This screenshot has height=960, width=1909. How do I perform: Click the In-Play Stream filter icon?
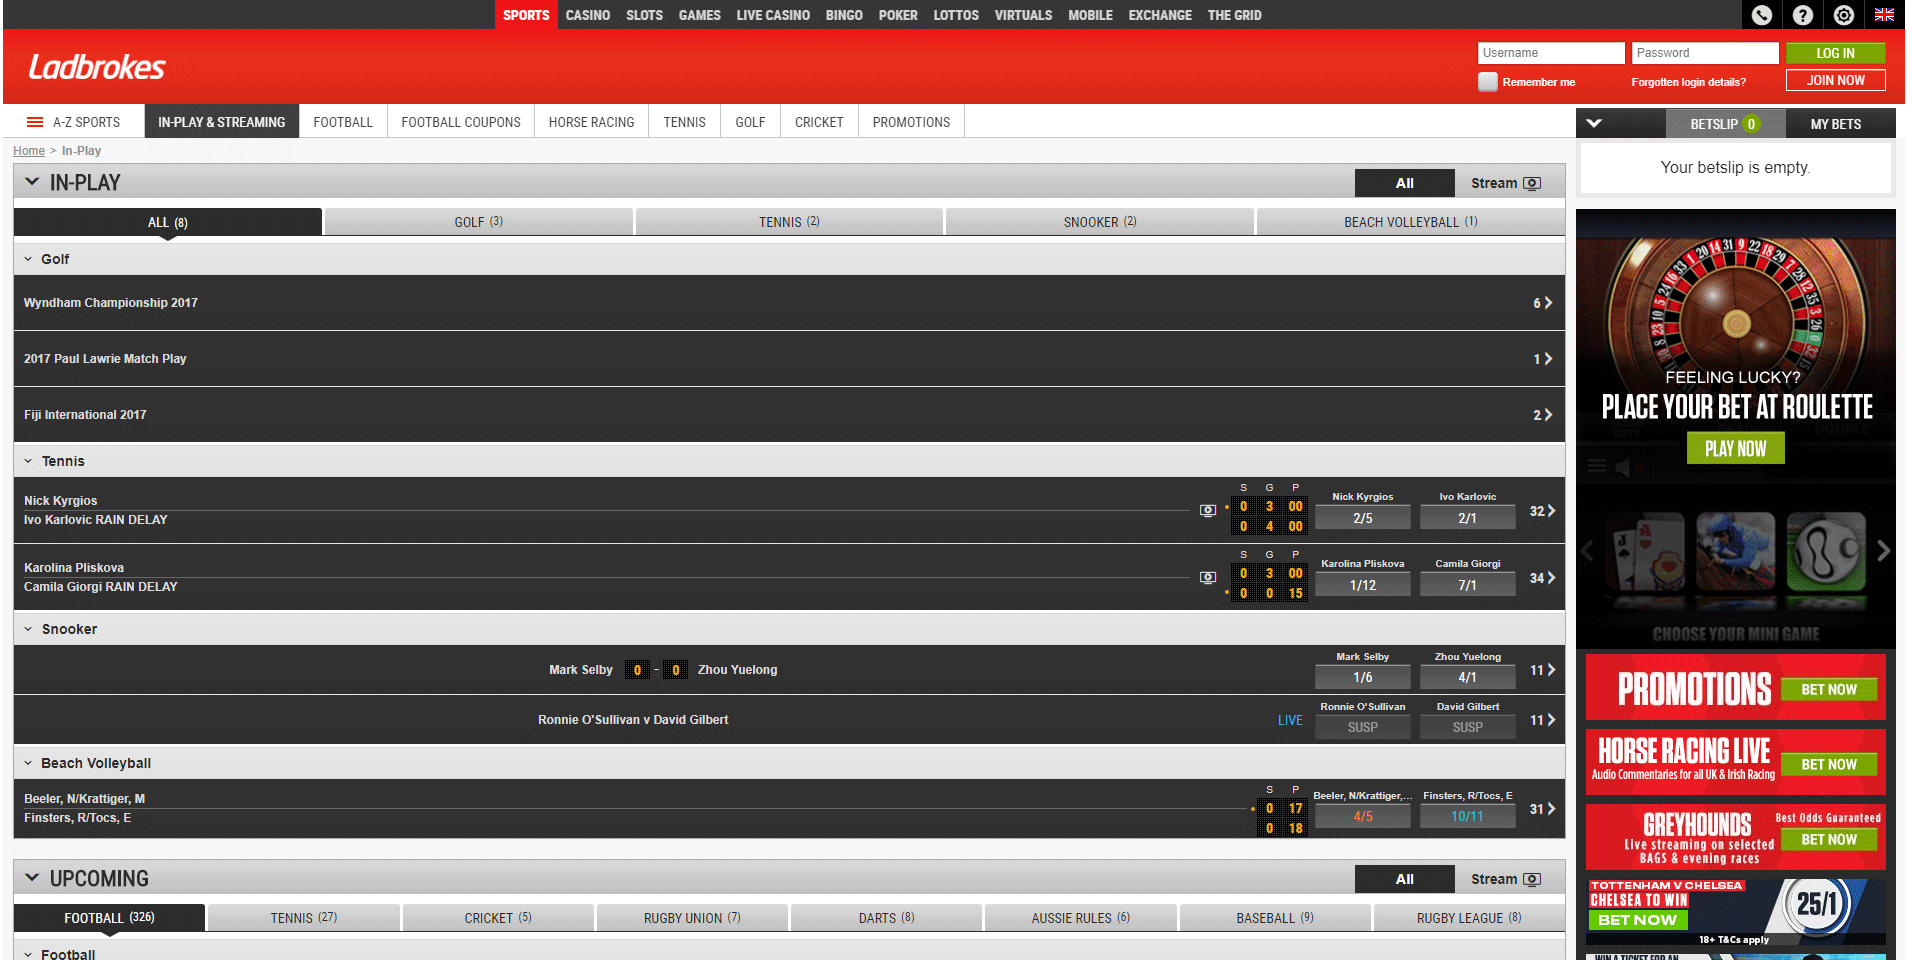pyautogui.click(x=1532, y=183)
